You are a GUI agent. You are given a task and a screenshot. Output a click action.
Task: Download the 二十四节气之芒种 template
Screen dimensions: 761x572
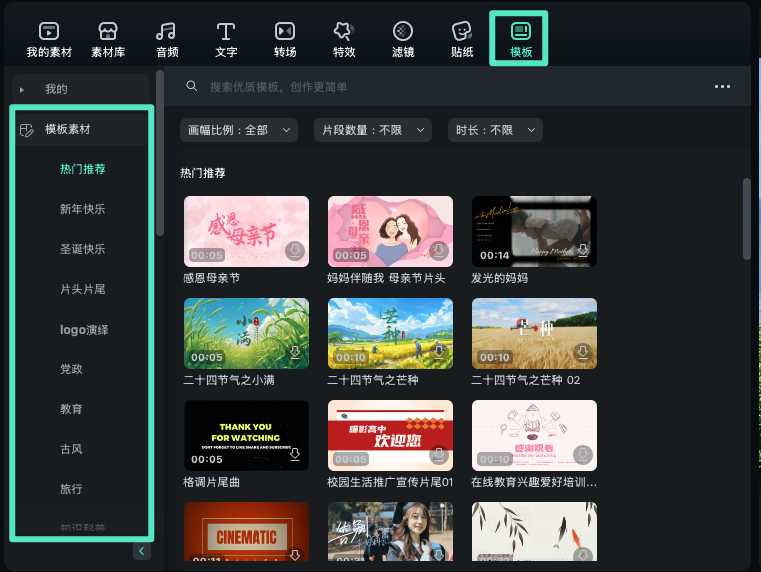pyautogui.click(x=439, y=352)
